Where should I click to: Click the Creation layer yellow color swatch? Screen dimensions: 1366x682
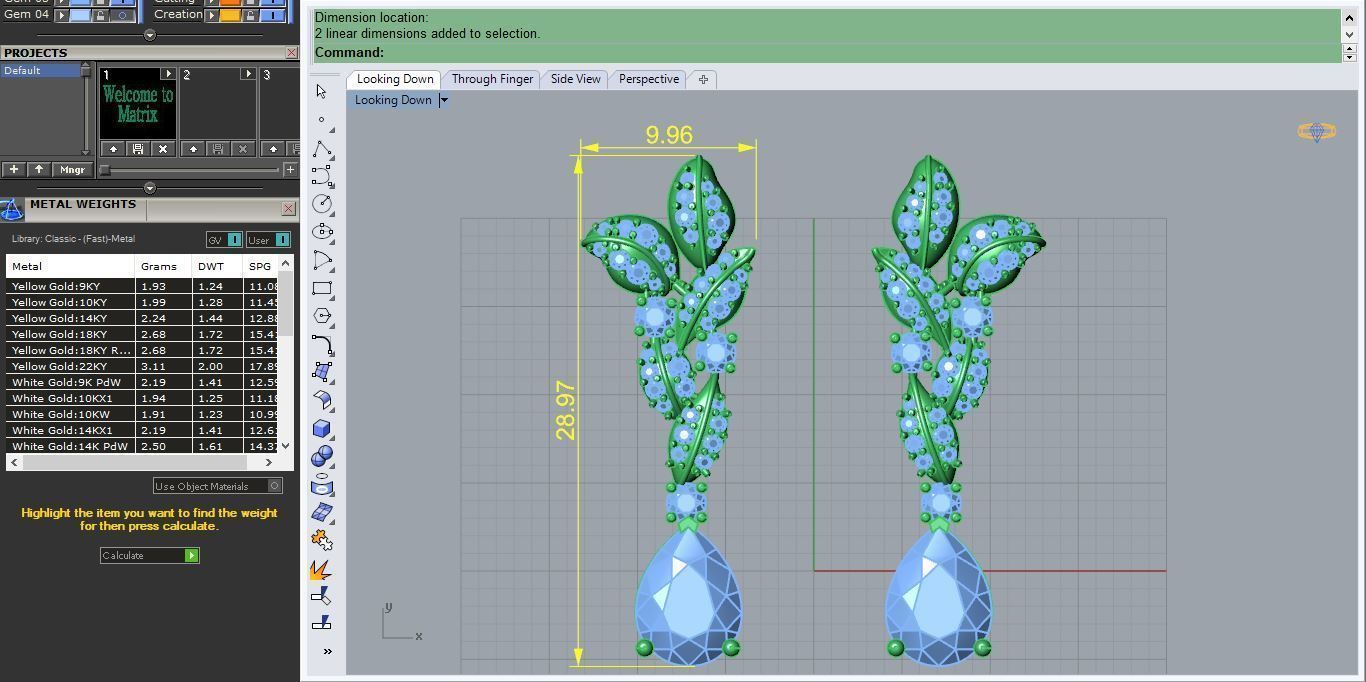pos(229,16)
